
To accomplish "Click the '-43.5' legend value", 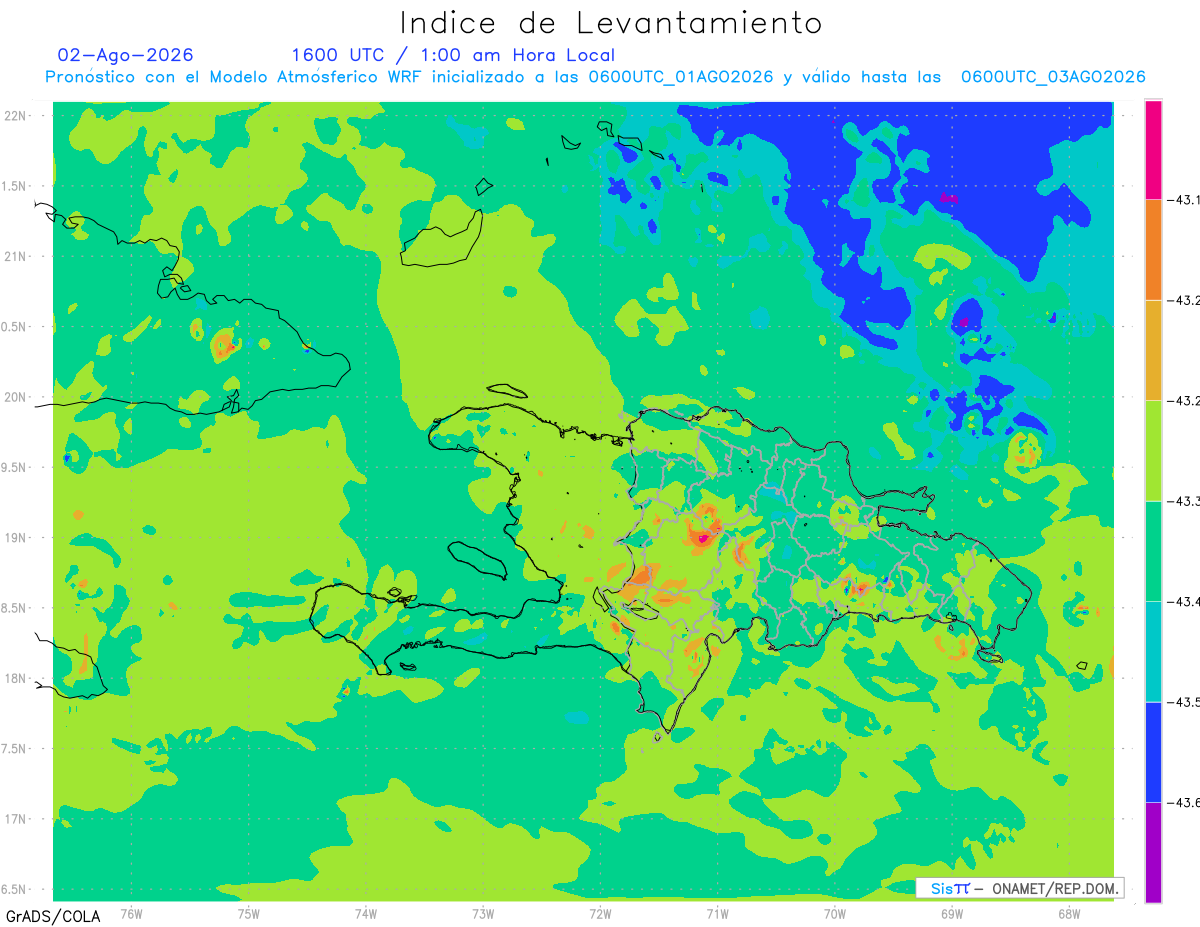I will coord(1186,702).
